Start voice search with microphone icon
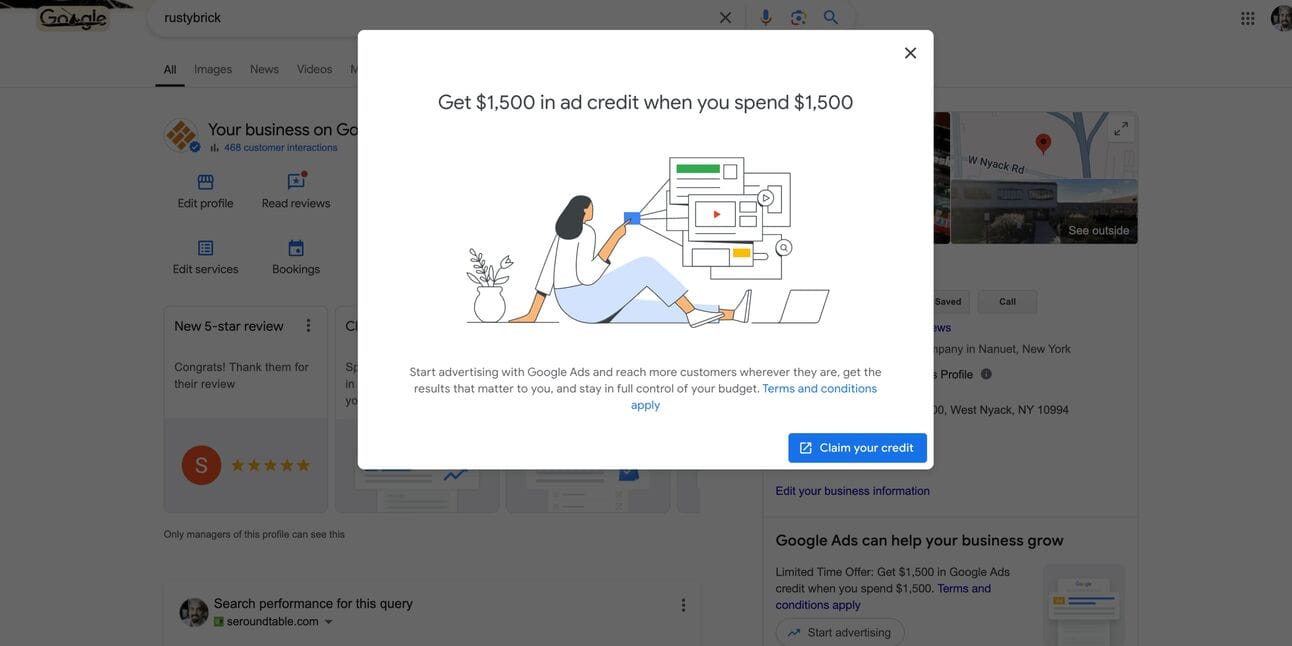The image size is (1292, 646). (x=766, y=18)
